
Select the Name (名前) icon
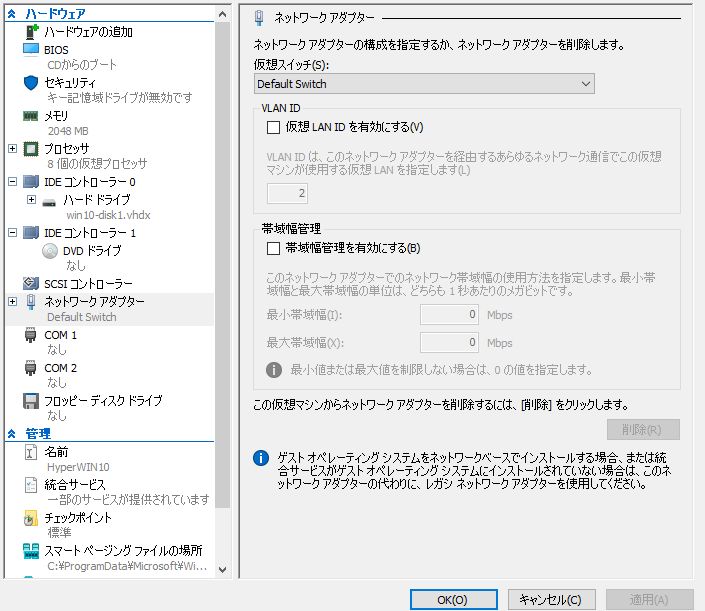(31, 452)
